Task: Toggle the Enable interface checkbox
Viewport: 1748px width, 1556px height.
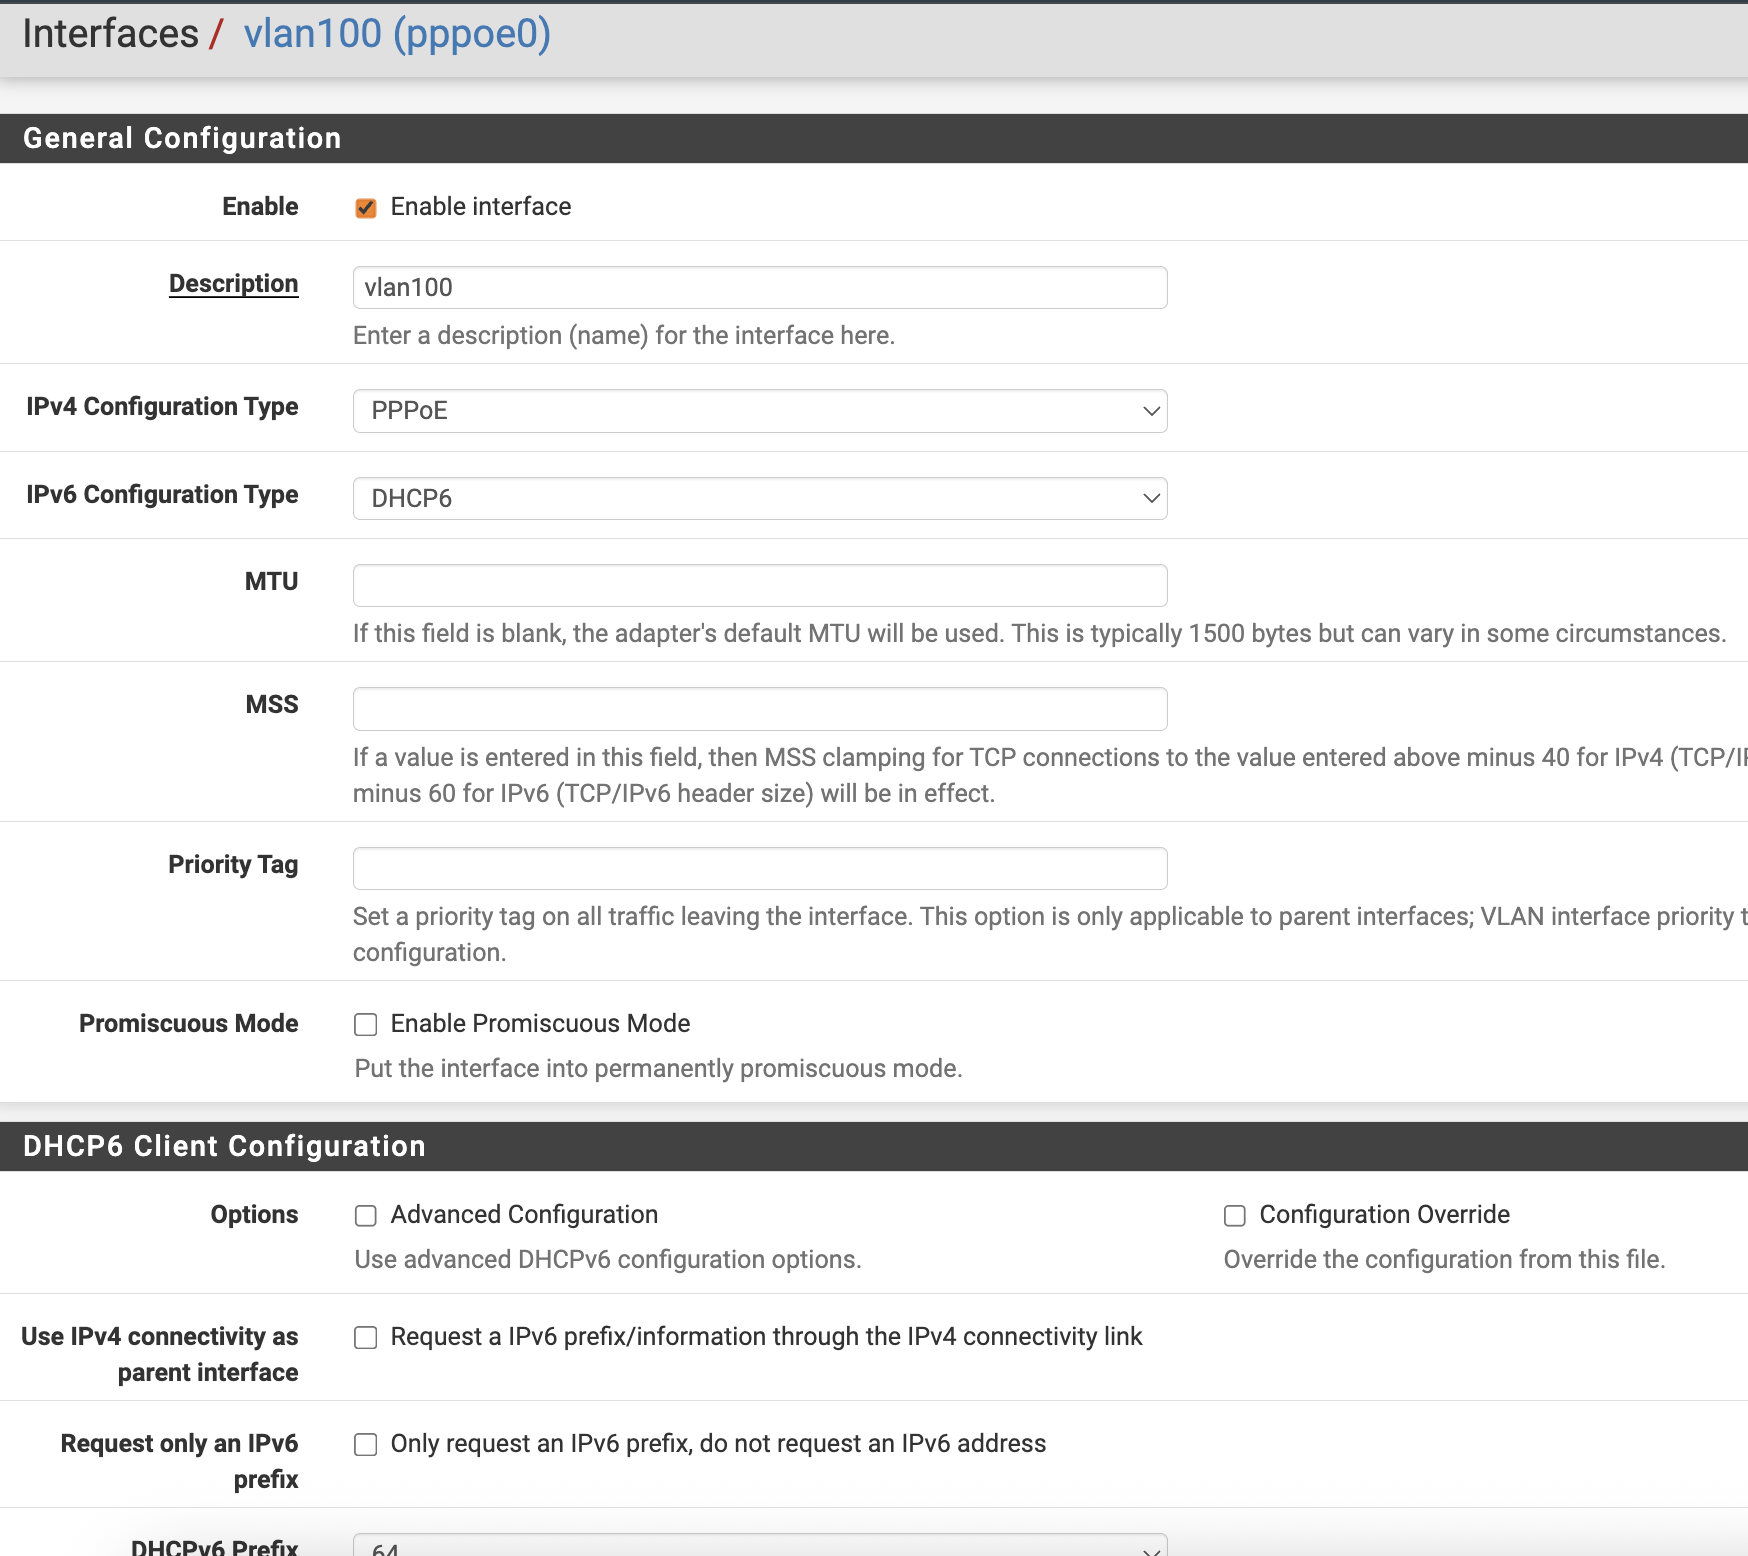Action: click(x=366, y=207)
